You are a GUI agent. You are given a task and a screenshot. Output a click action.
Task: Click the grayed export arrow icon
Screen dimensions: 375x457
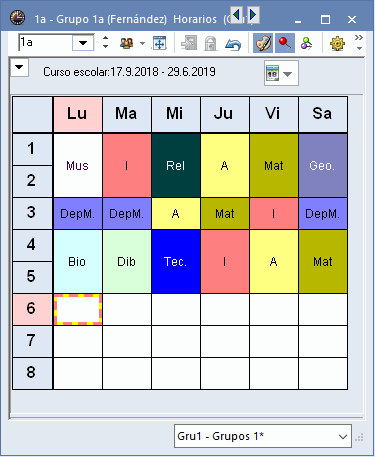[189, 43]
